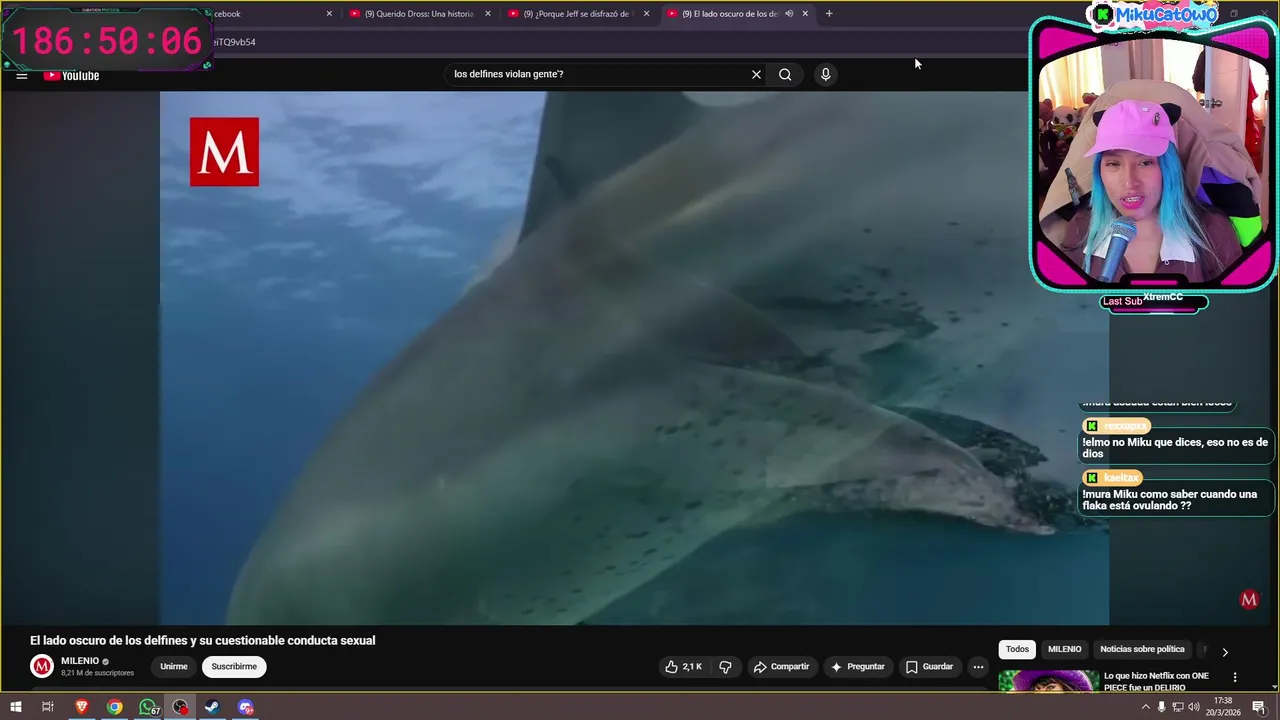Viewport: 1280px width, 720px height.
Task: Open a new browser tab
Action: tap(829, 14)
